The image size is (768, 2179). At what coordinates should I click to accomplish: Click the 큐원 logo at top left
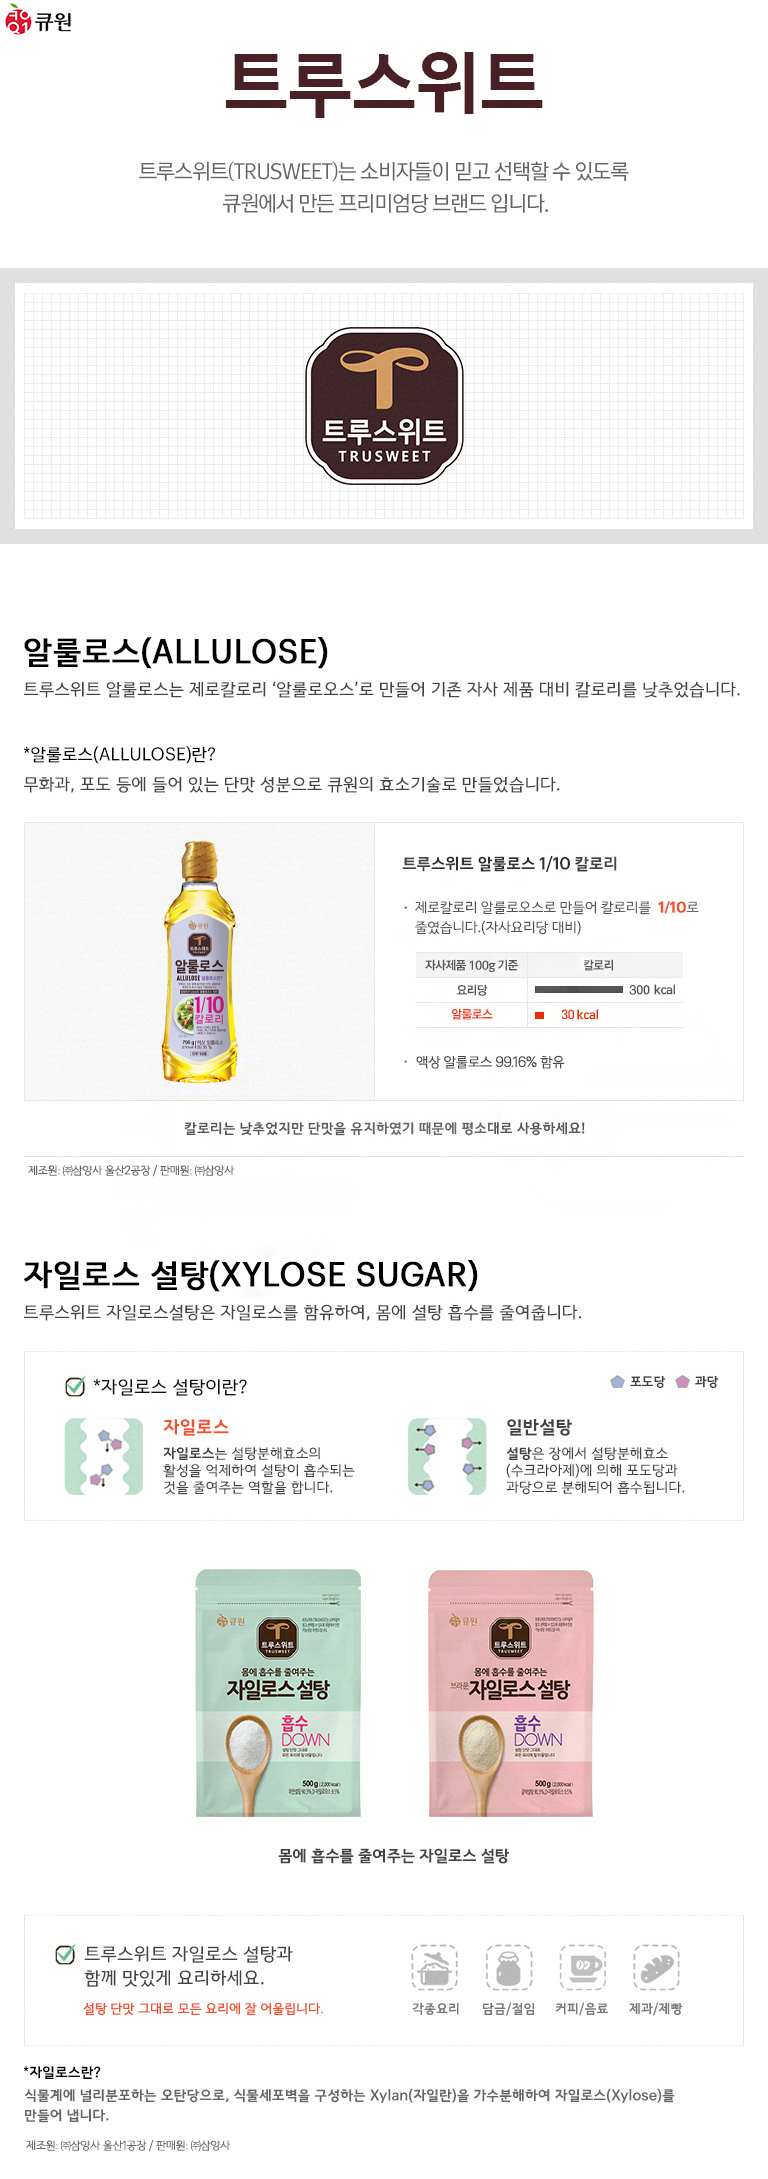click(x=39, y=19)
